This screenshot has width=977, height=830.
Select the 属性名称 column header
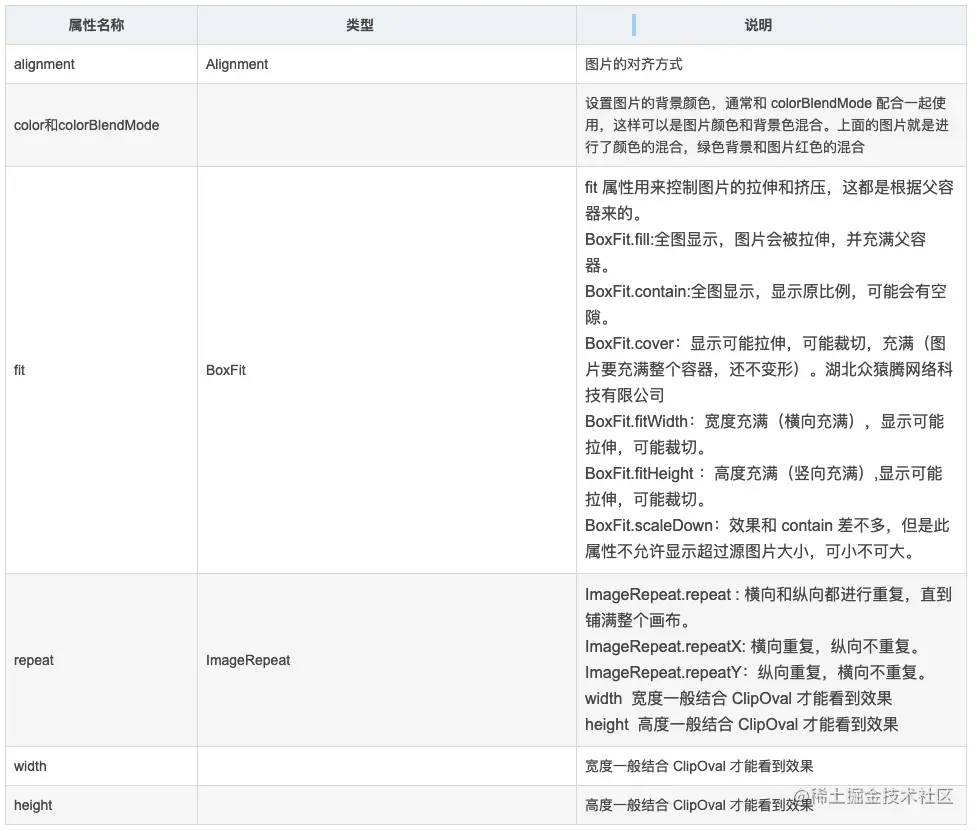(x=100, y=24)
